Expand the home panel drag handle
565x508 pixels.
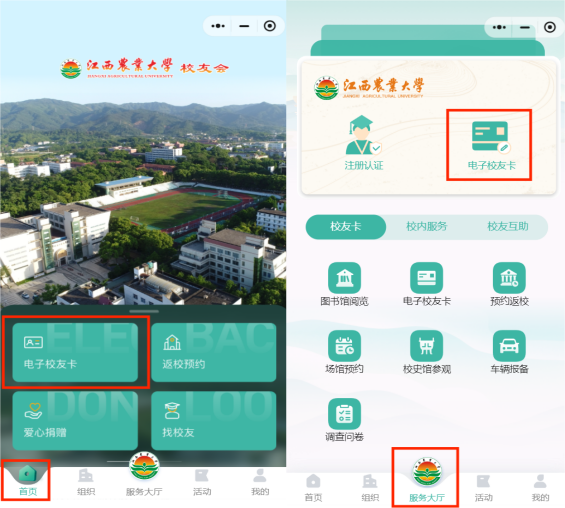144,311
